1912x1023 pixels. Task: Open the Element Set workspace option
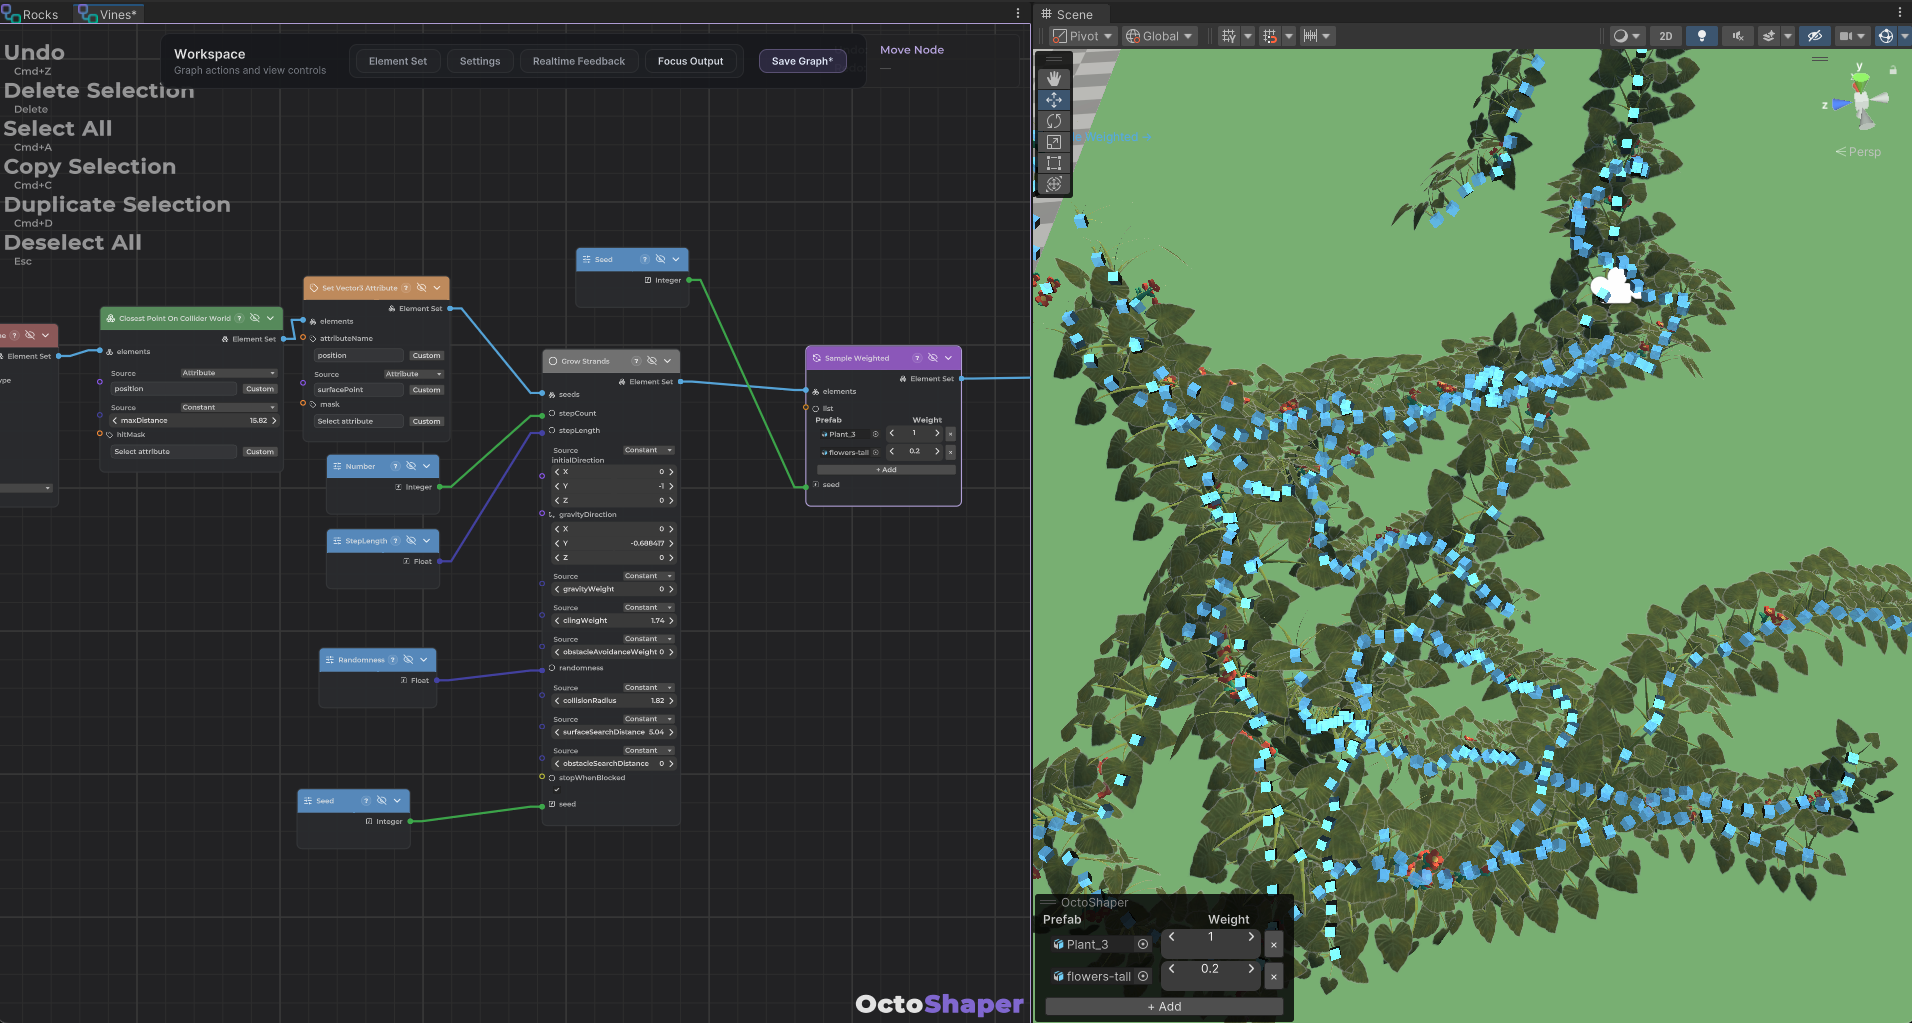398,61
